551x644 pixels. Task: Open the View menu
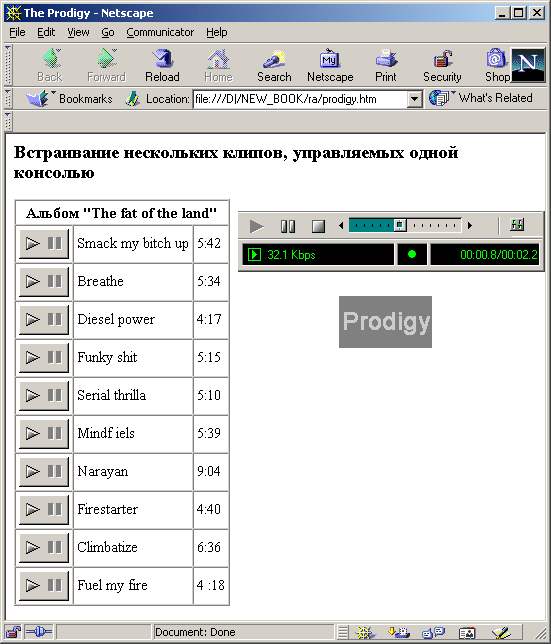click(78, 32)
